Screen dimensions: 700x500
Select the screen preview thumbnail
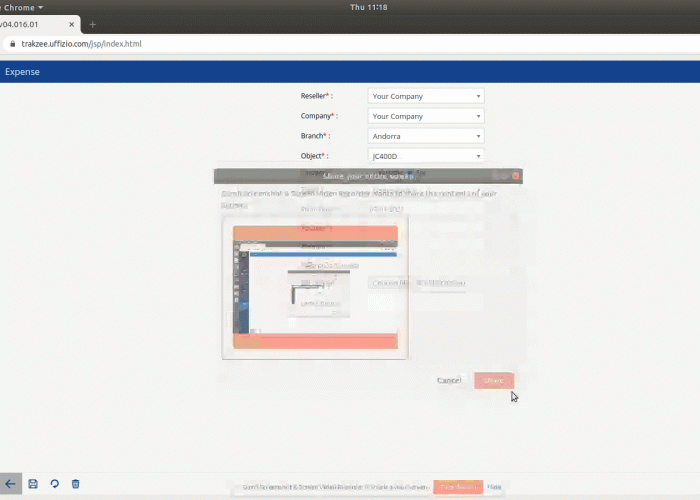[315, 287]
